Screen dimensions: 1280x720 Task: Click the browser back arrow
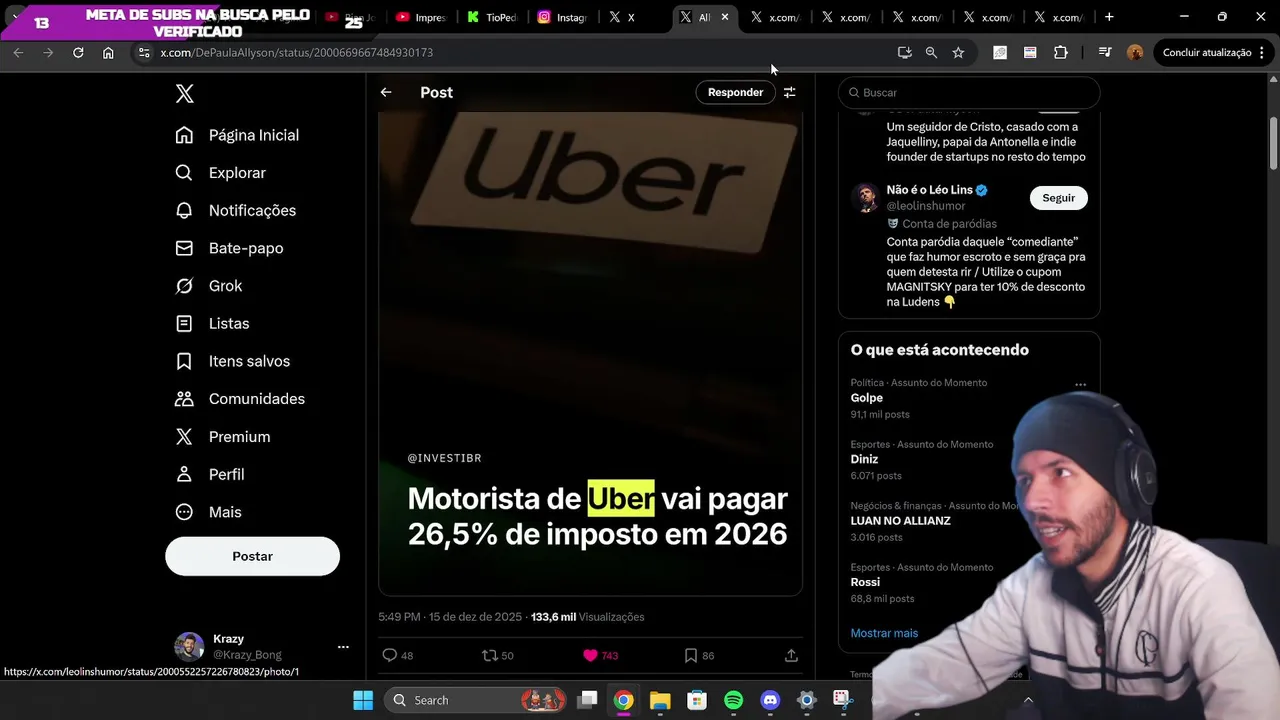coord(18,52)
